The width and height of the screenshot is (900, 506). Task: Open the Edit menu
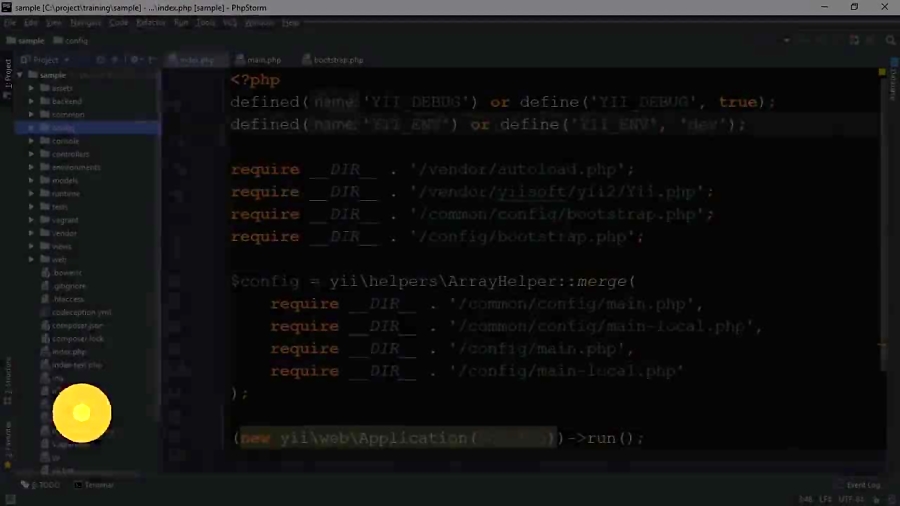pos(30,23)
